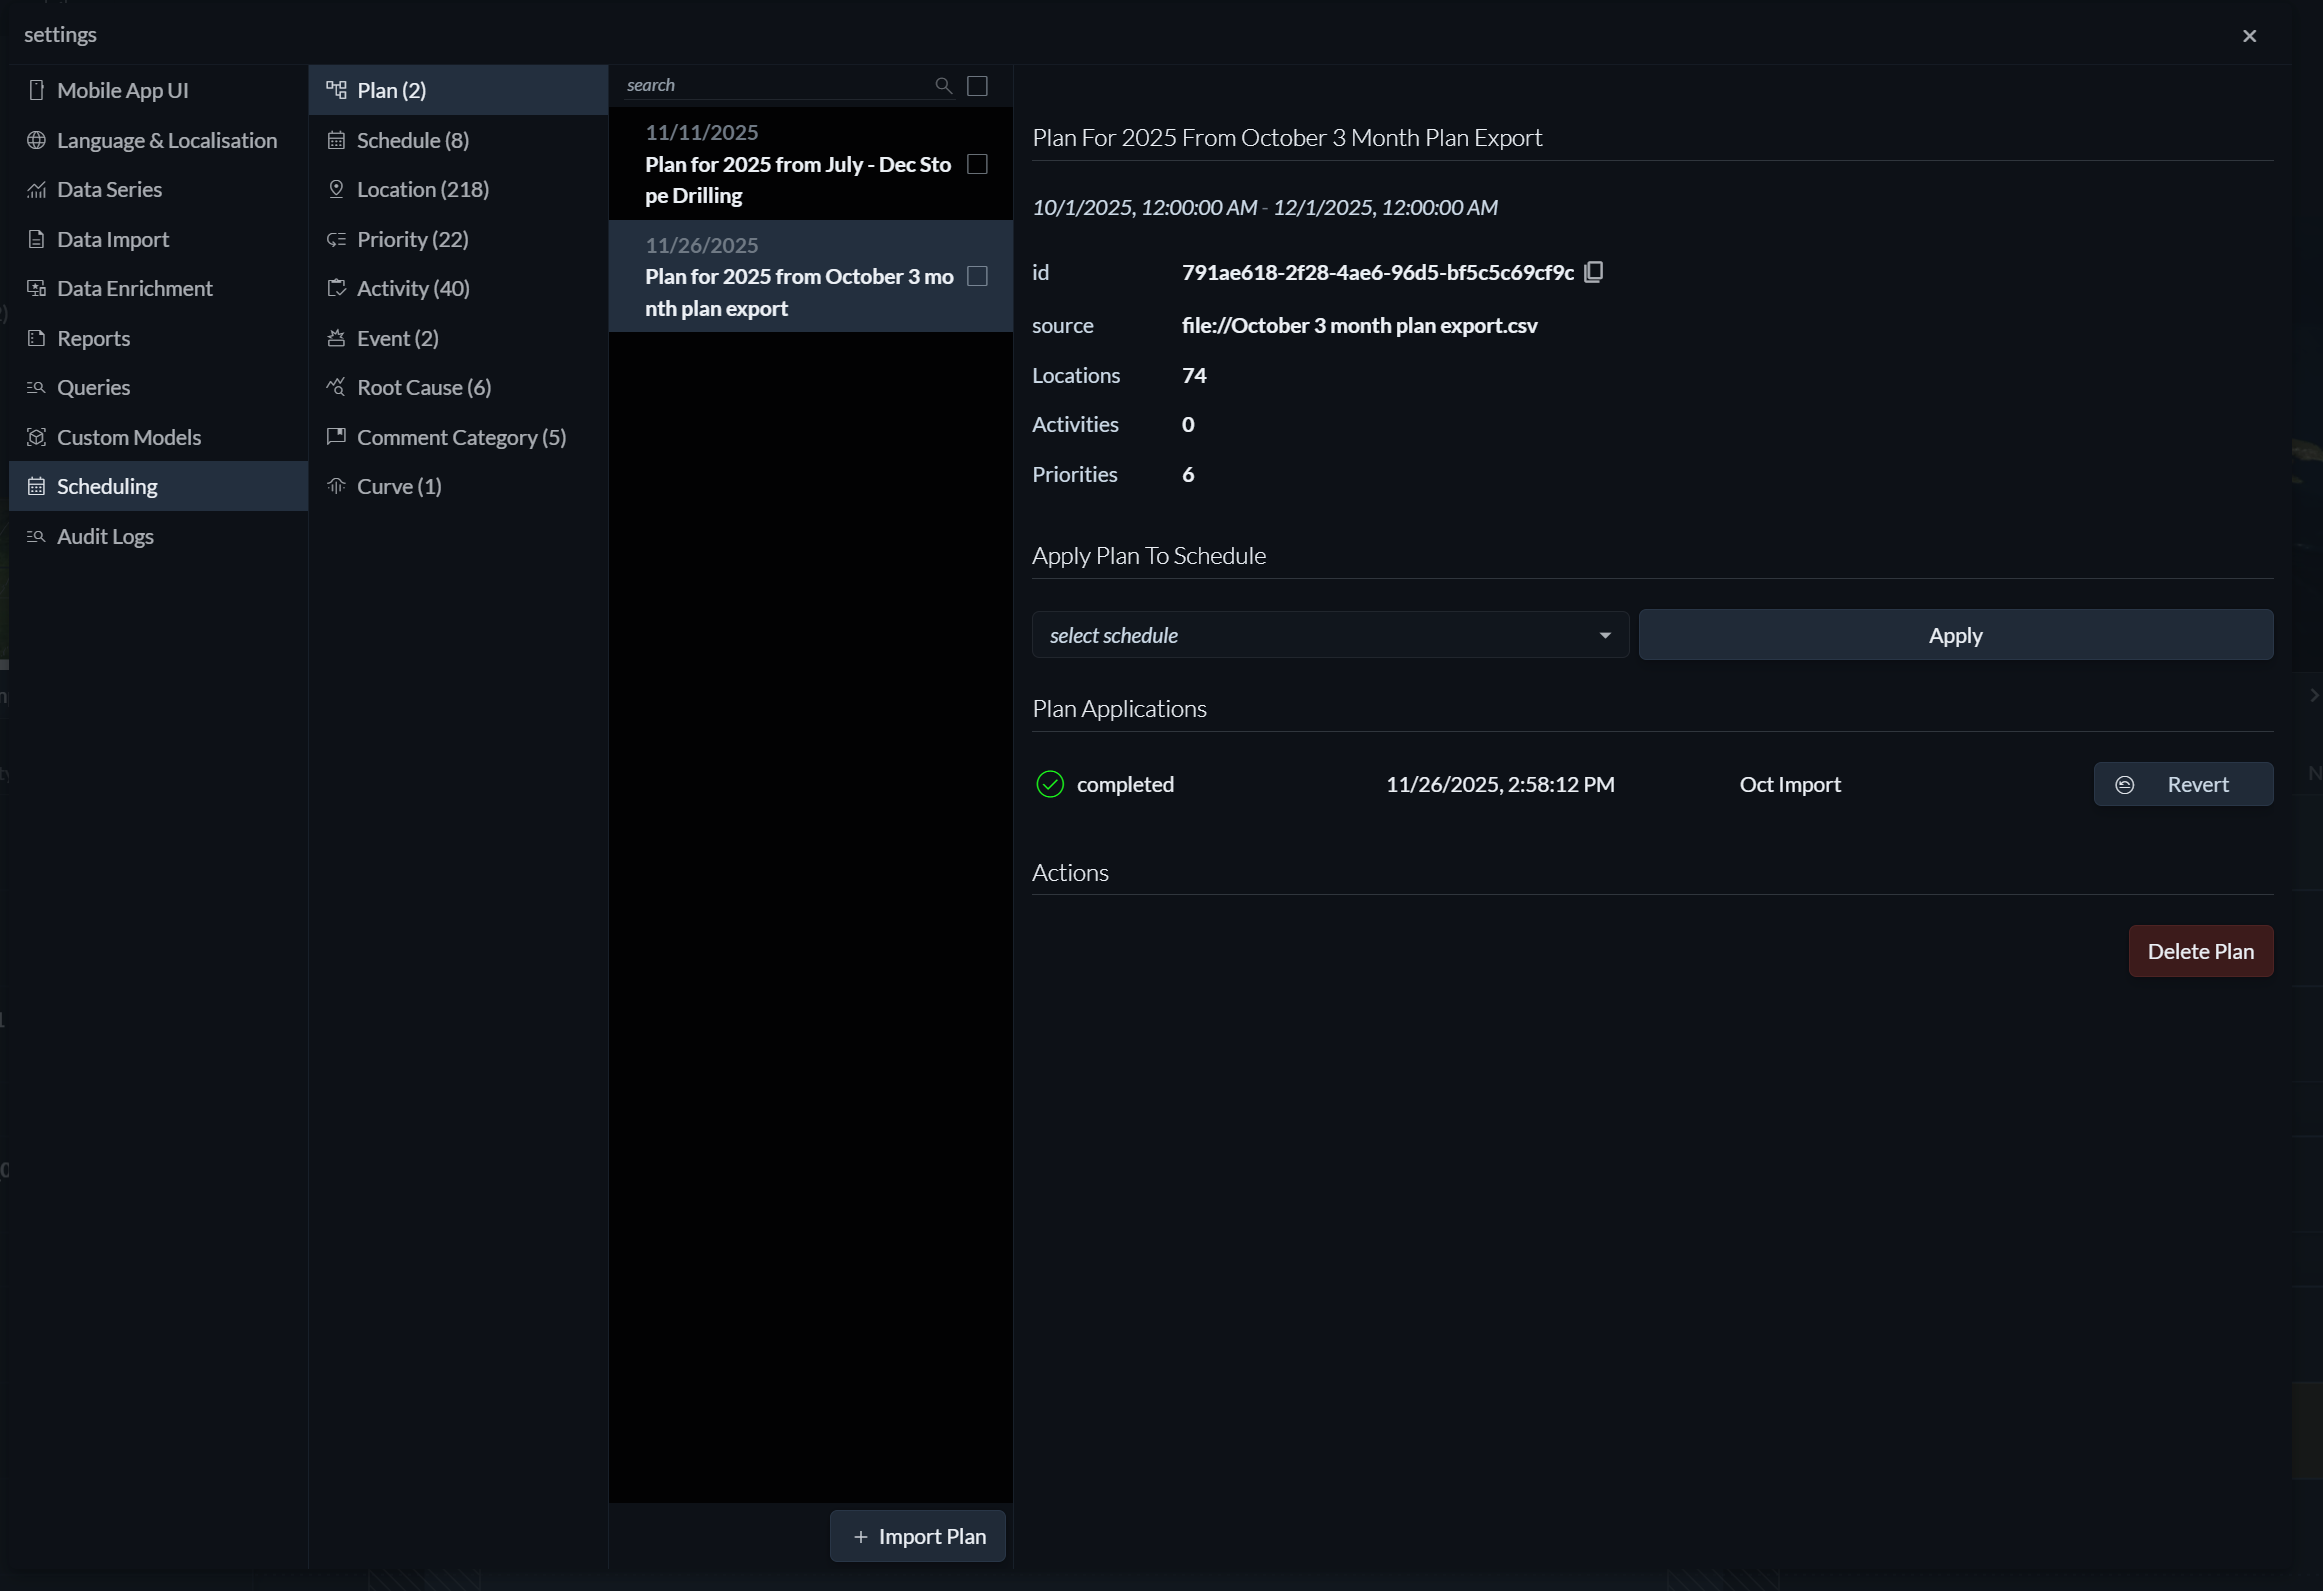Switch to the Audit Logs section
Viewport: 2323px width, 1591px height.
pos(158,536)
